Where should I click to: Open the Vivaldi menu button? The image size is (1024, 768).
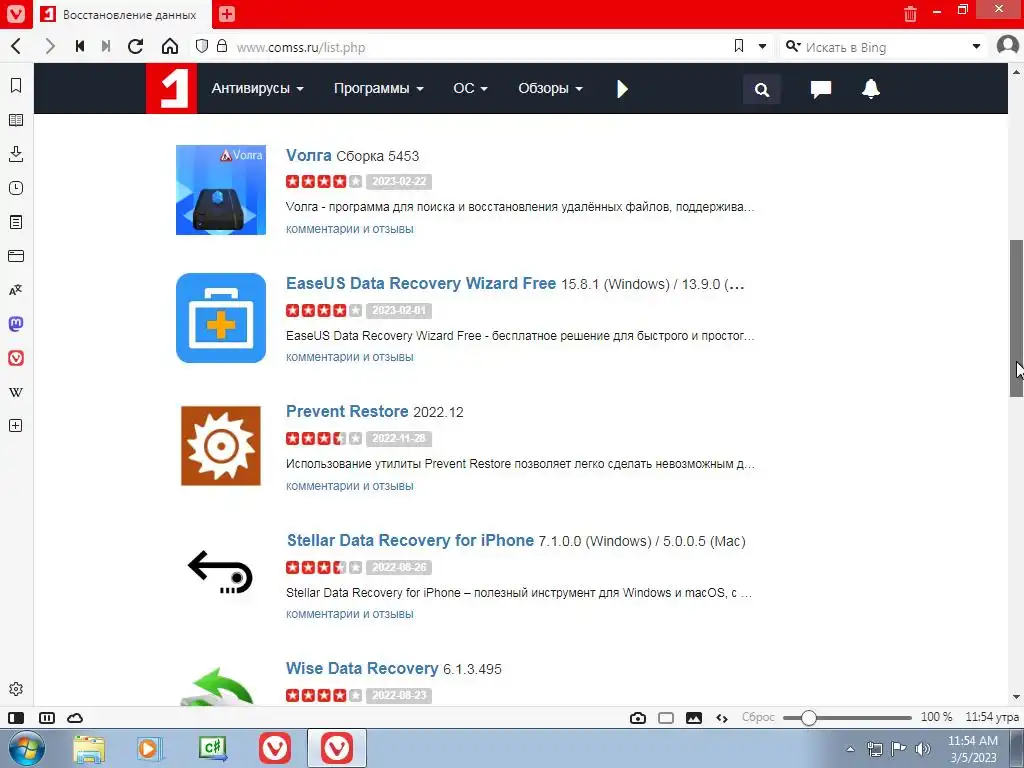(x=16, y=14)
